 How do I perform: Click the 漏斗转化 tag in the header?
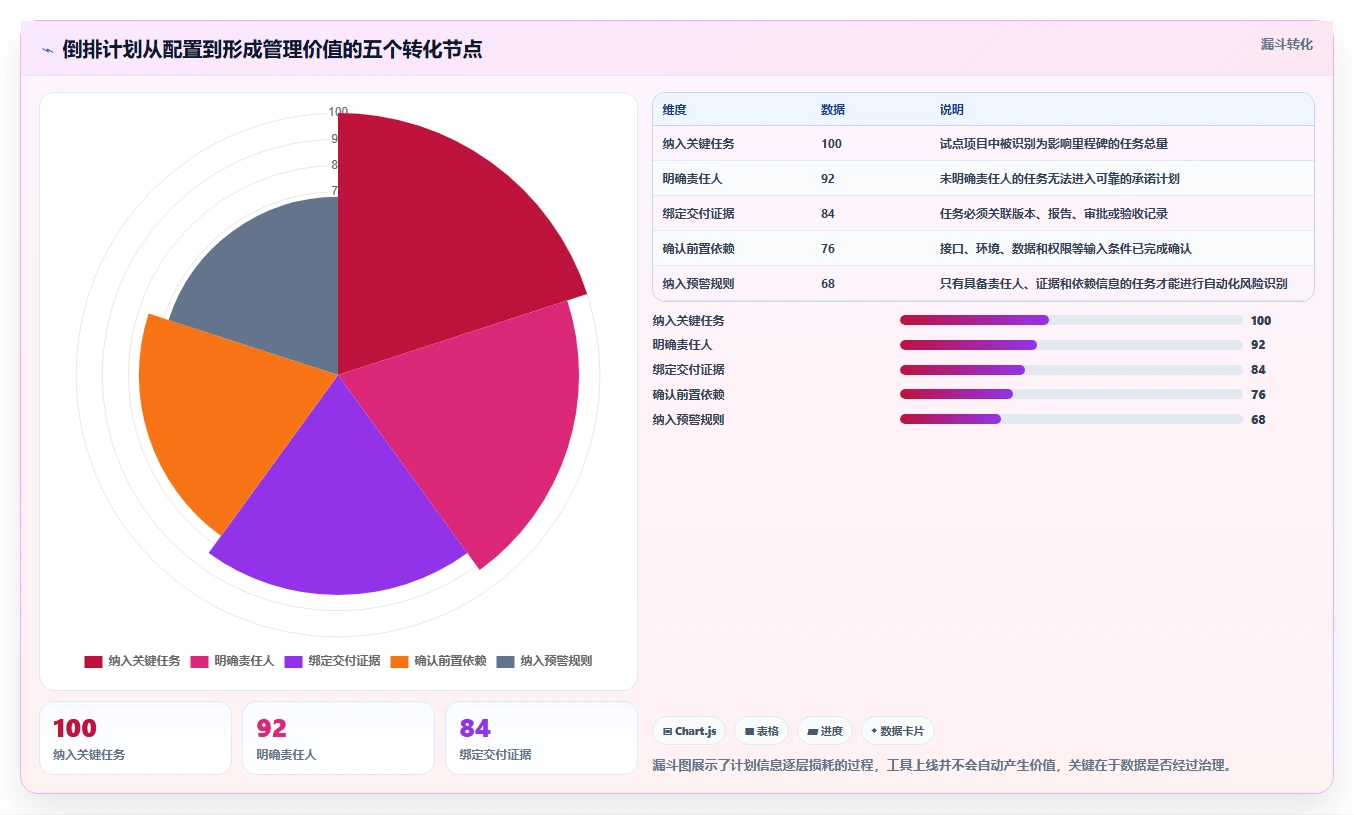click(x=1286, y=45)
